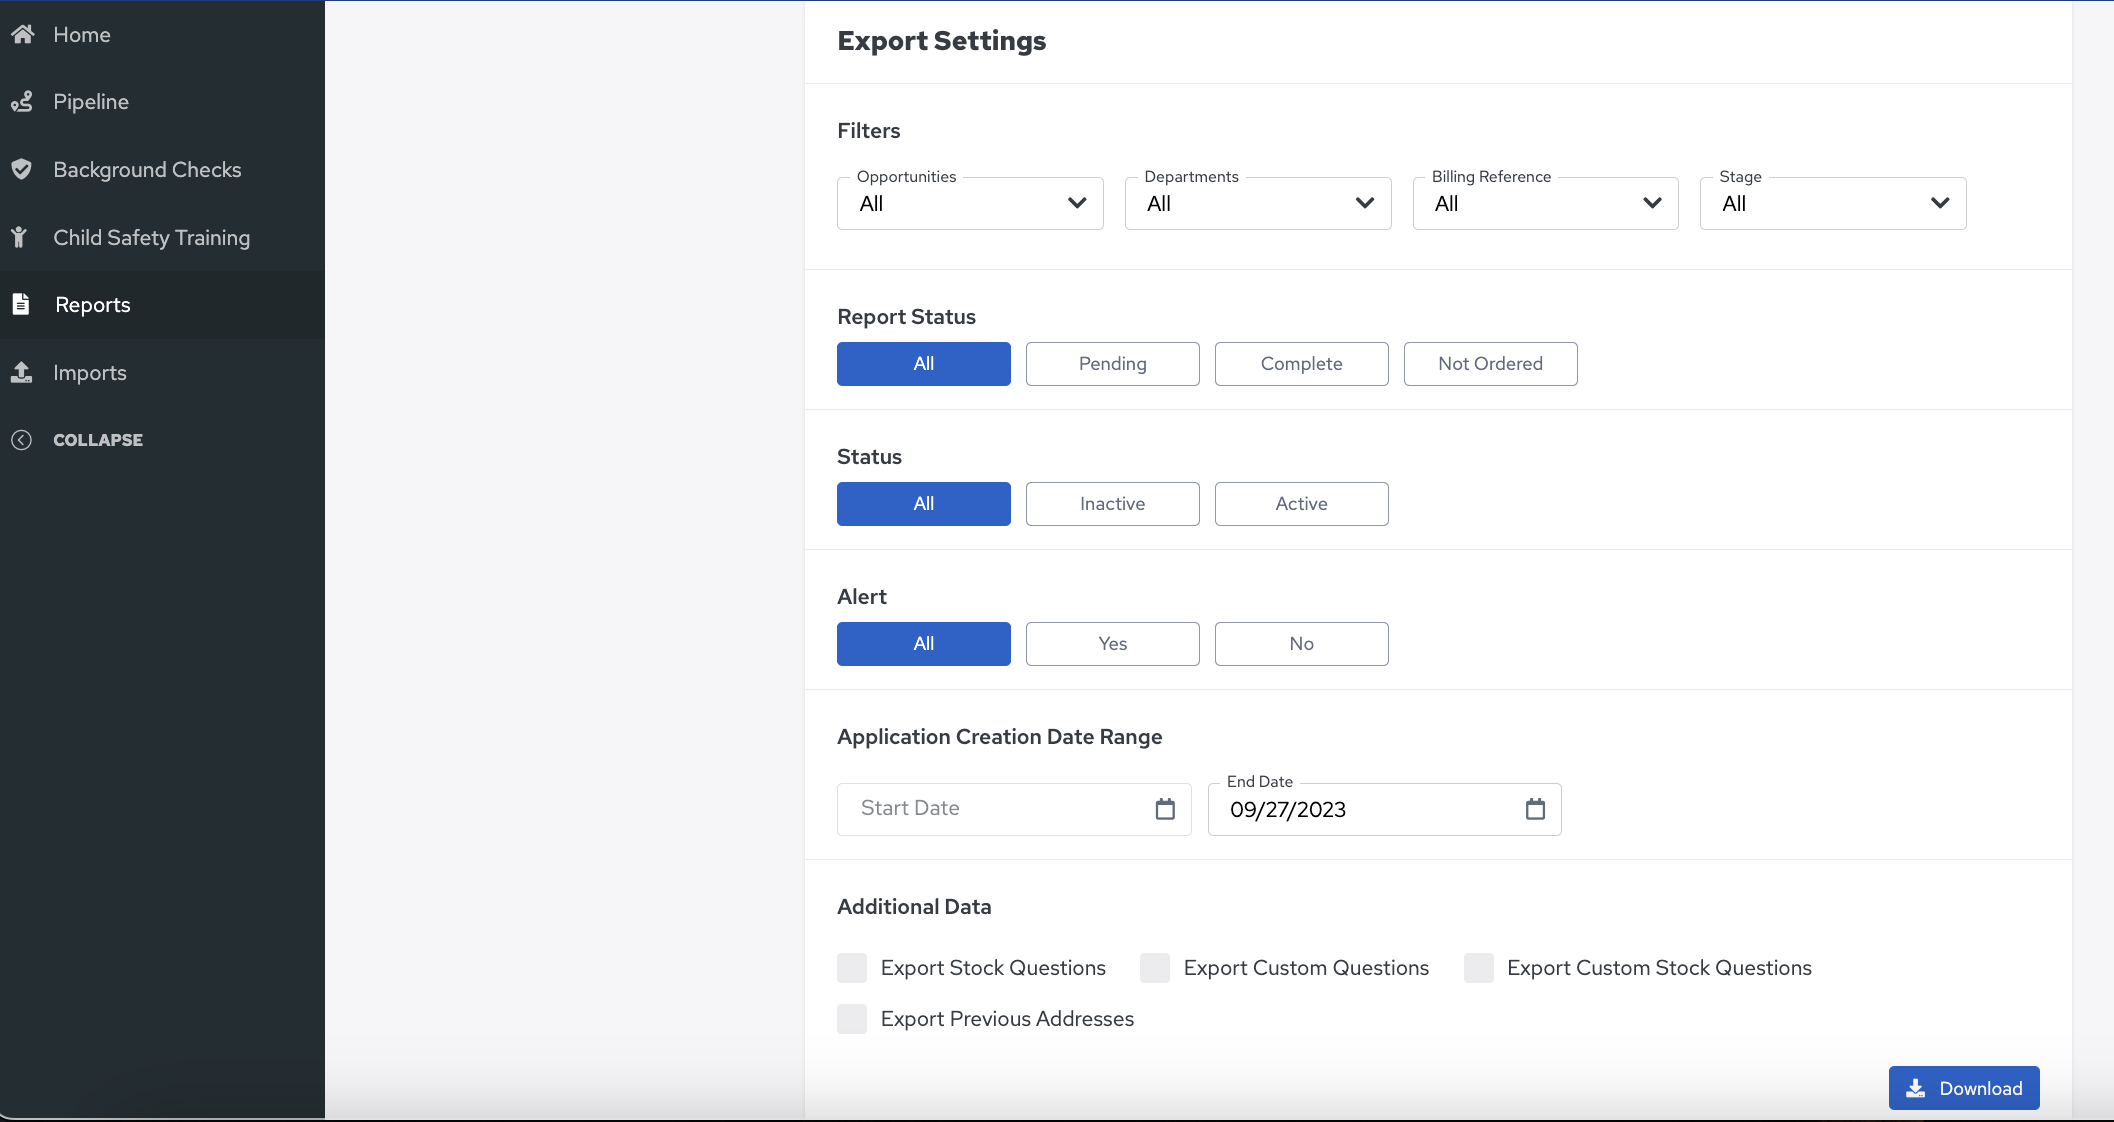Filter Status by Inactive
Screen dimensions: 2114x1122
(1113, 504)
